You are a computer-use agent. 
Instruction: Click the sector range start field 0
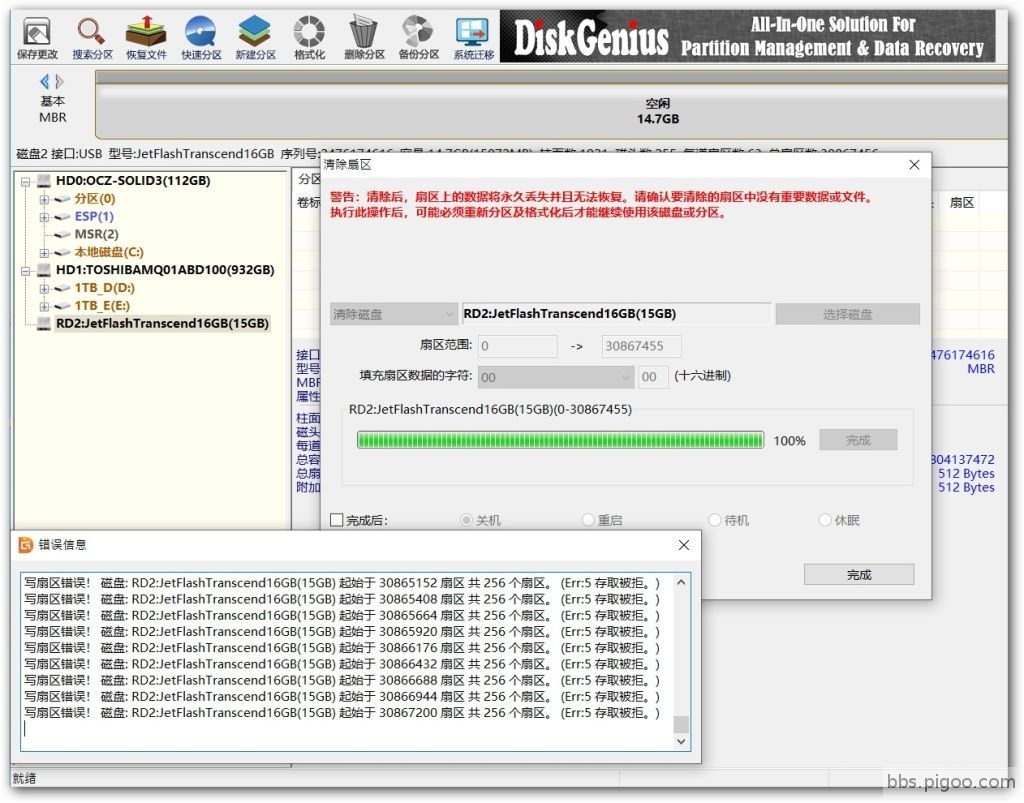tap(518, 346)
